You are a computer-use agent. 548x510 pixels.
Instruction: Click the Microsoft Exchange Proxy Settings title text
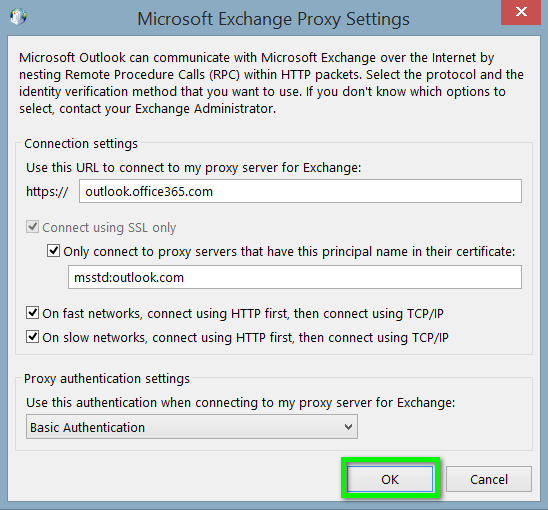click(273, 19)
